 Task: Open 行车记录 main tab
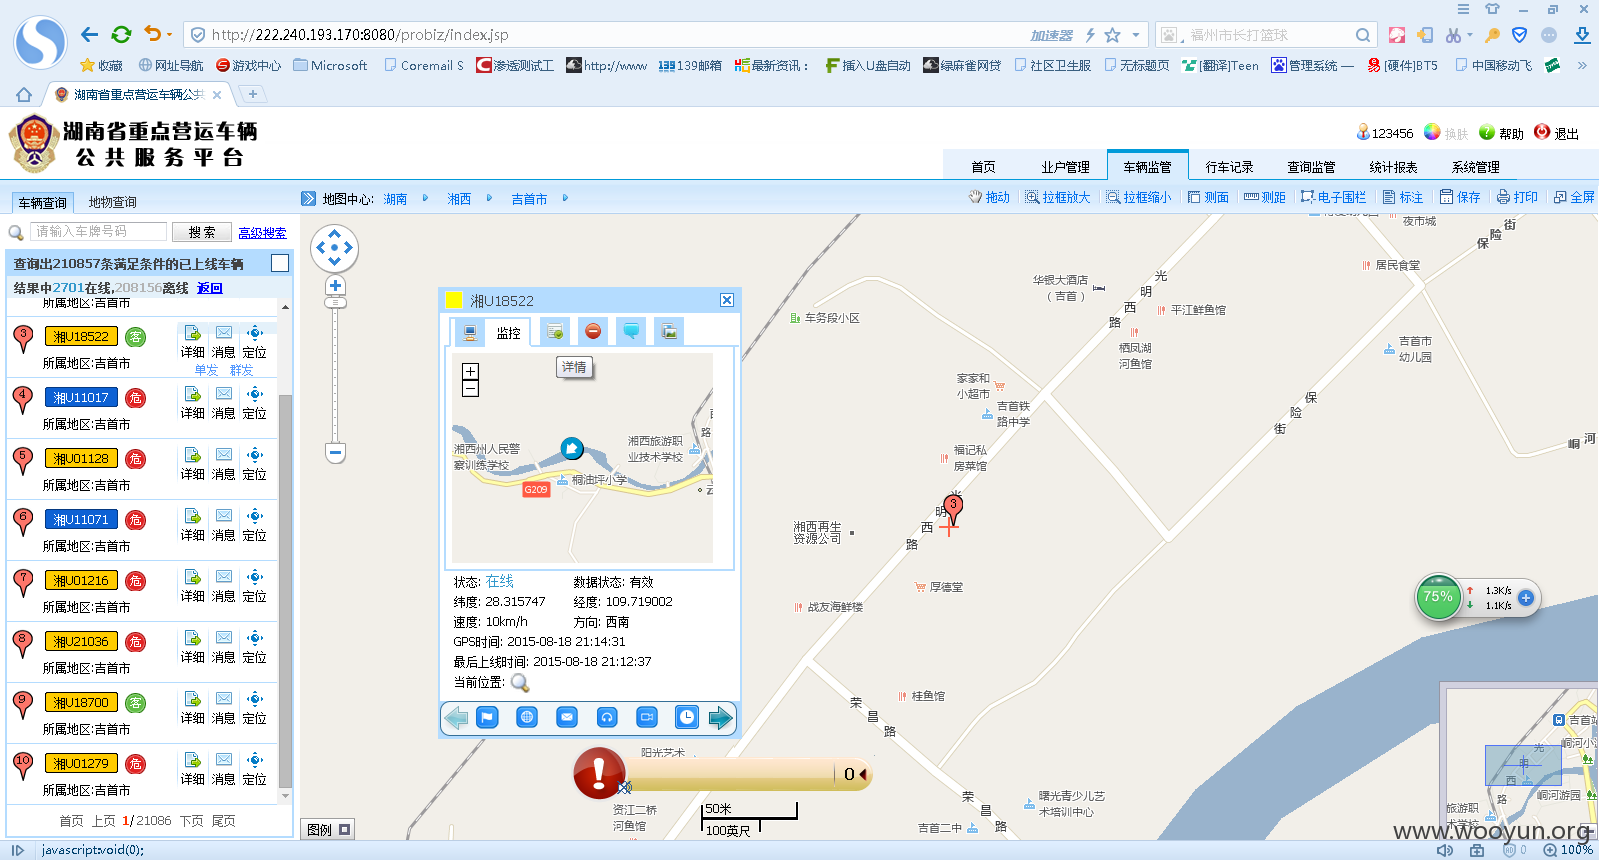1229,167
